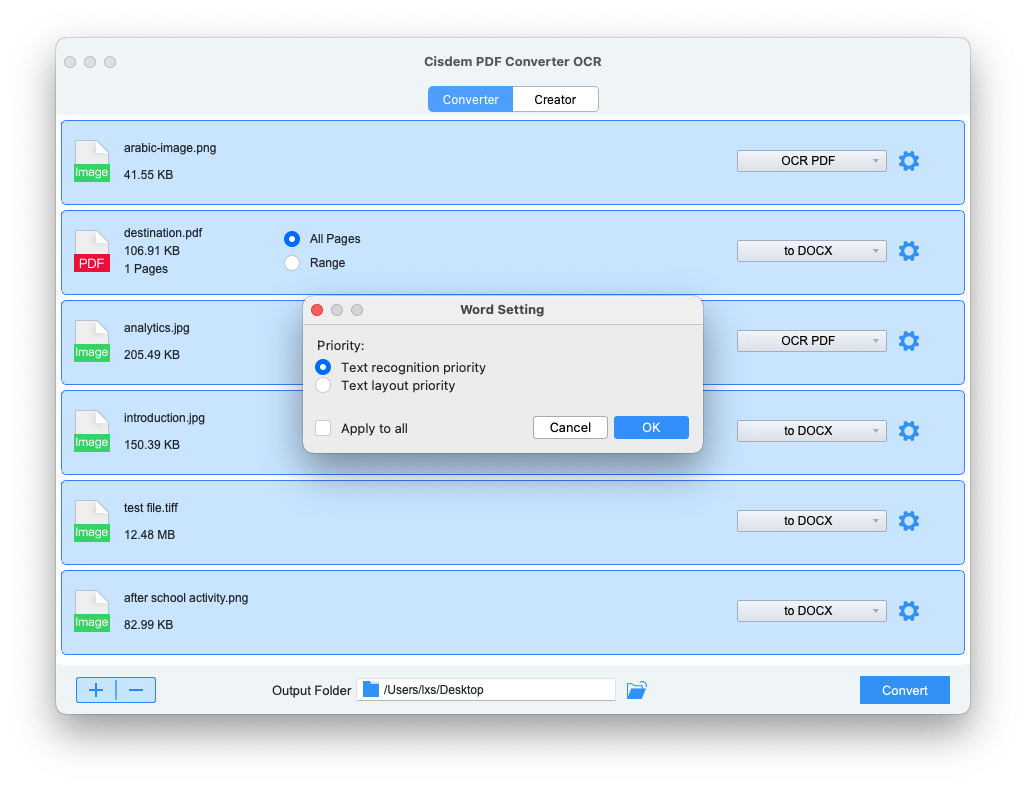Click the Image file icon of test file.tiff

(92, 521)
